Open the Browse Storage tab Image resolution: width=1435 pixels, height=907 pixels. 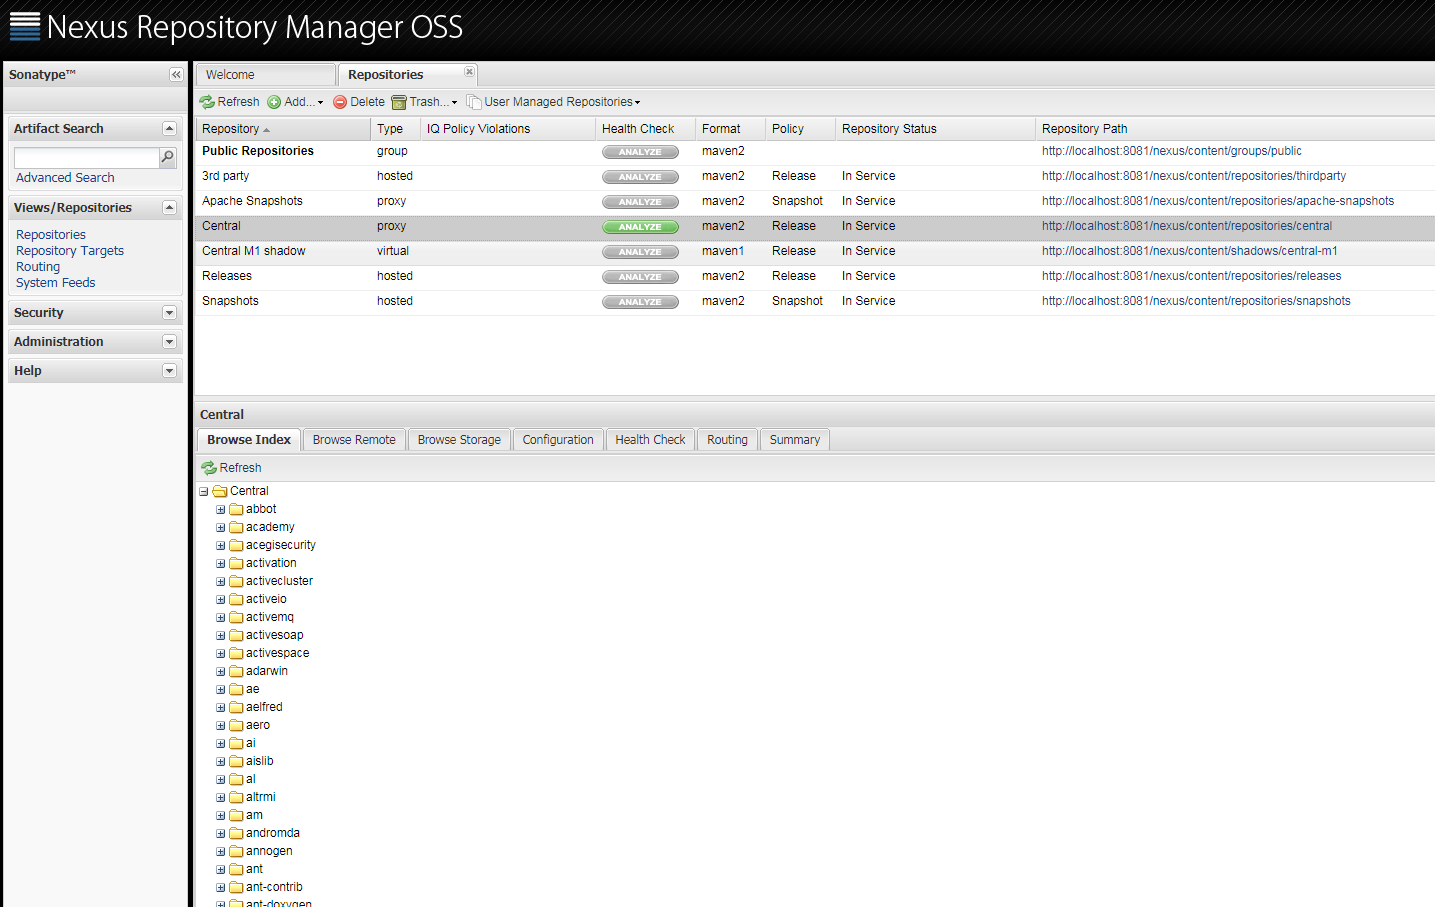pos(459,440)
